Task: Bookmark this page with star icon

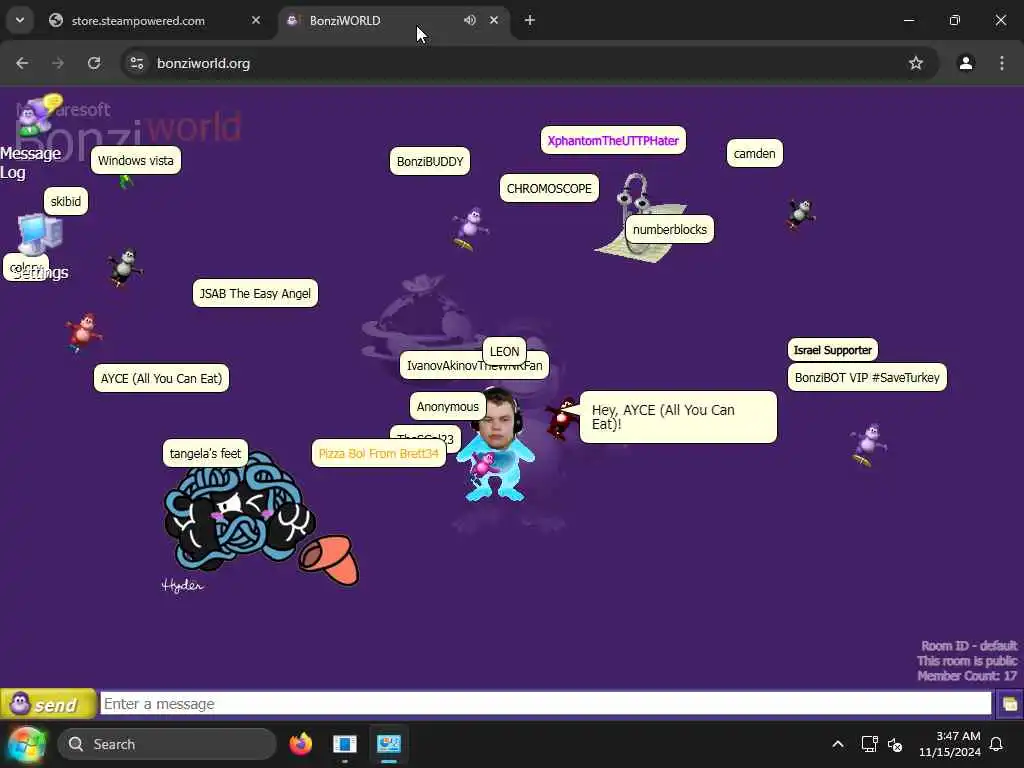Action: click(x=916, y=63)
